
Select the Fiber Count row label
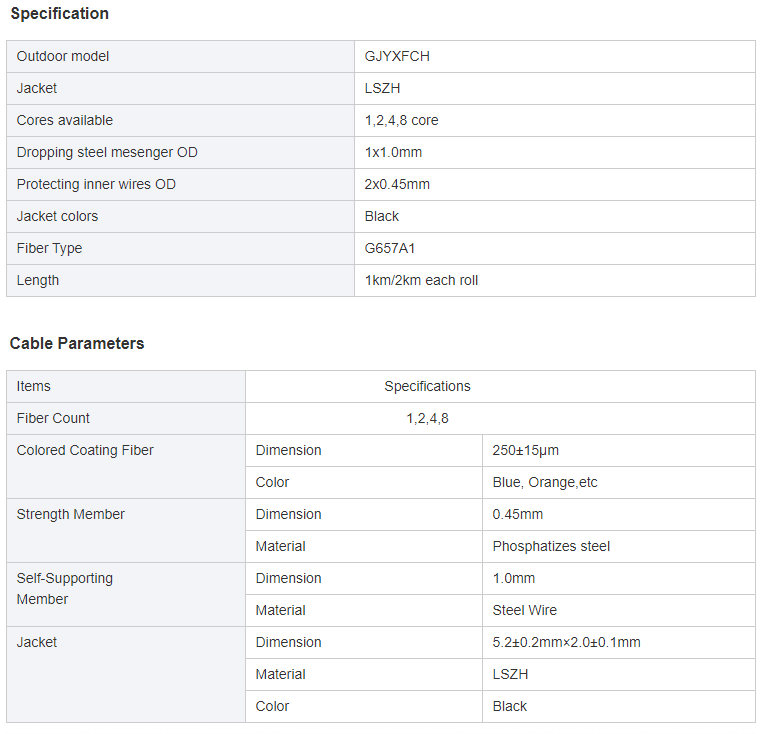(53, 418)
